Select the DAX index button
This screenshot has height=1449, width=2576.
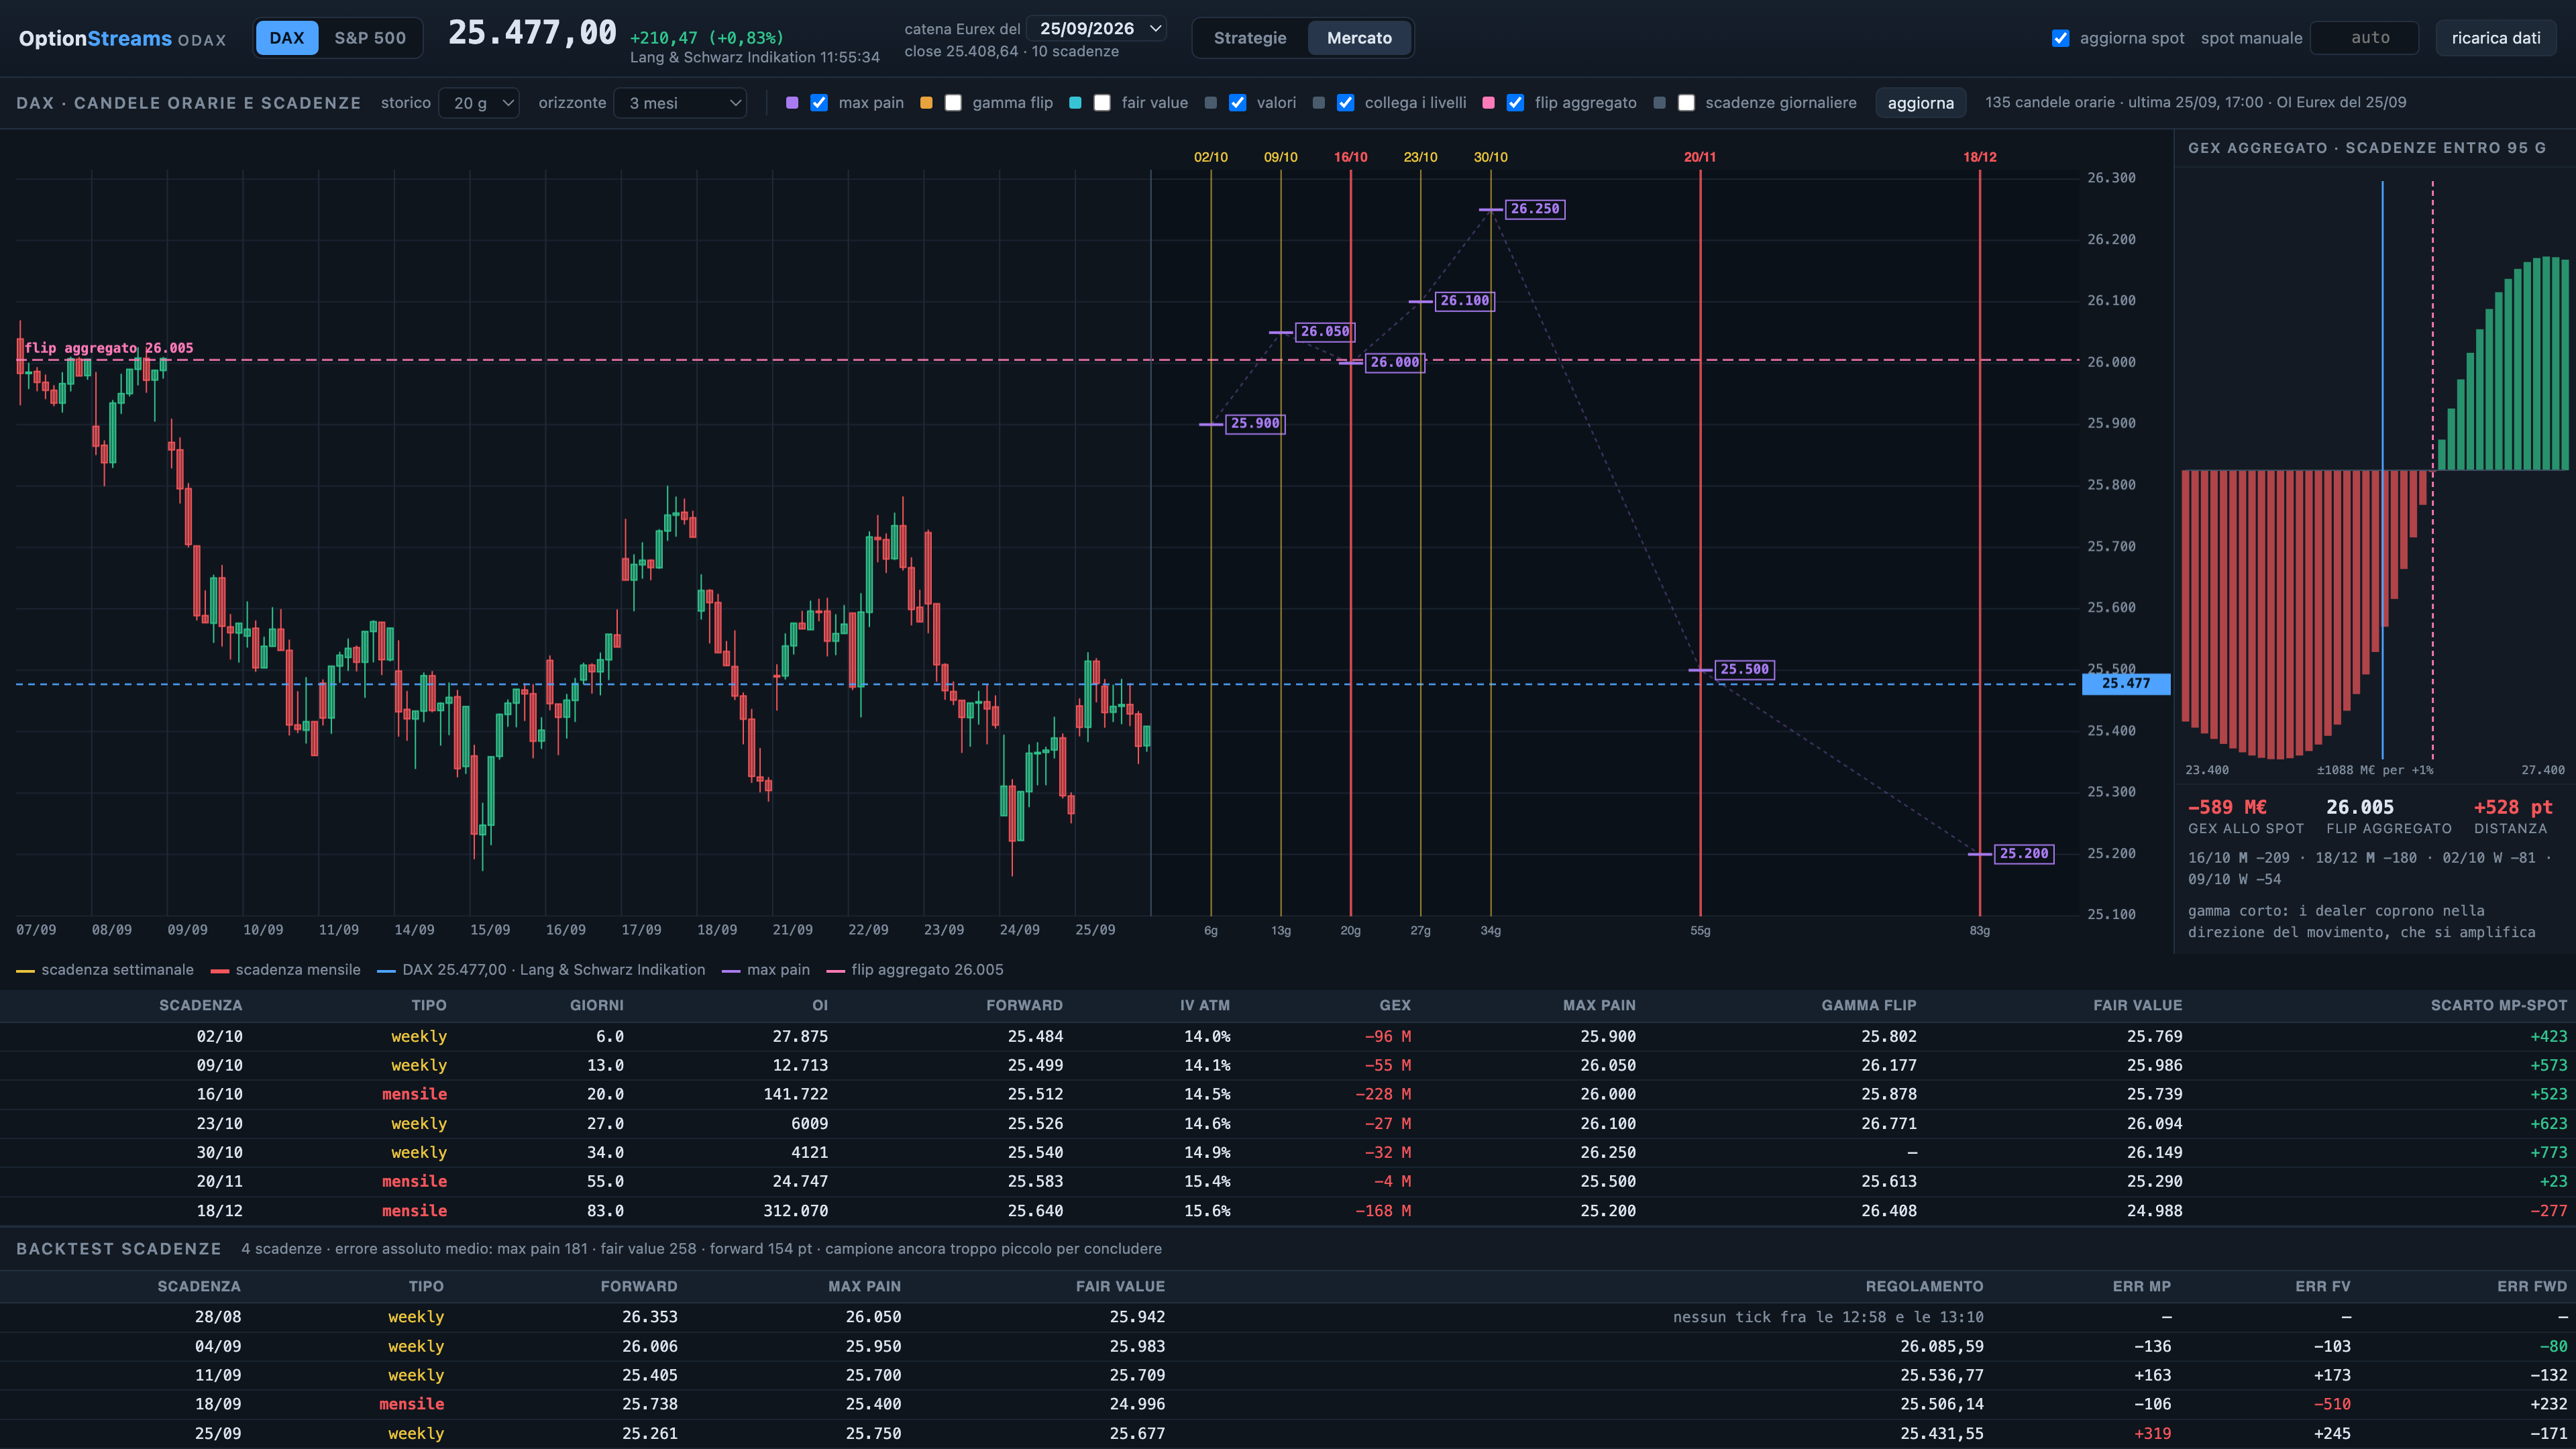tap(286, 38)
